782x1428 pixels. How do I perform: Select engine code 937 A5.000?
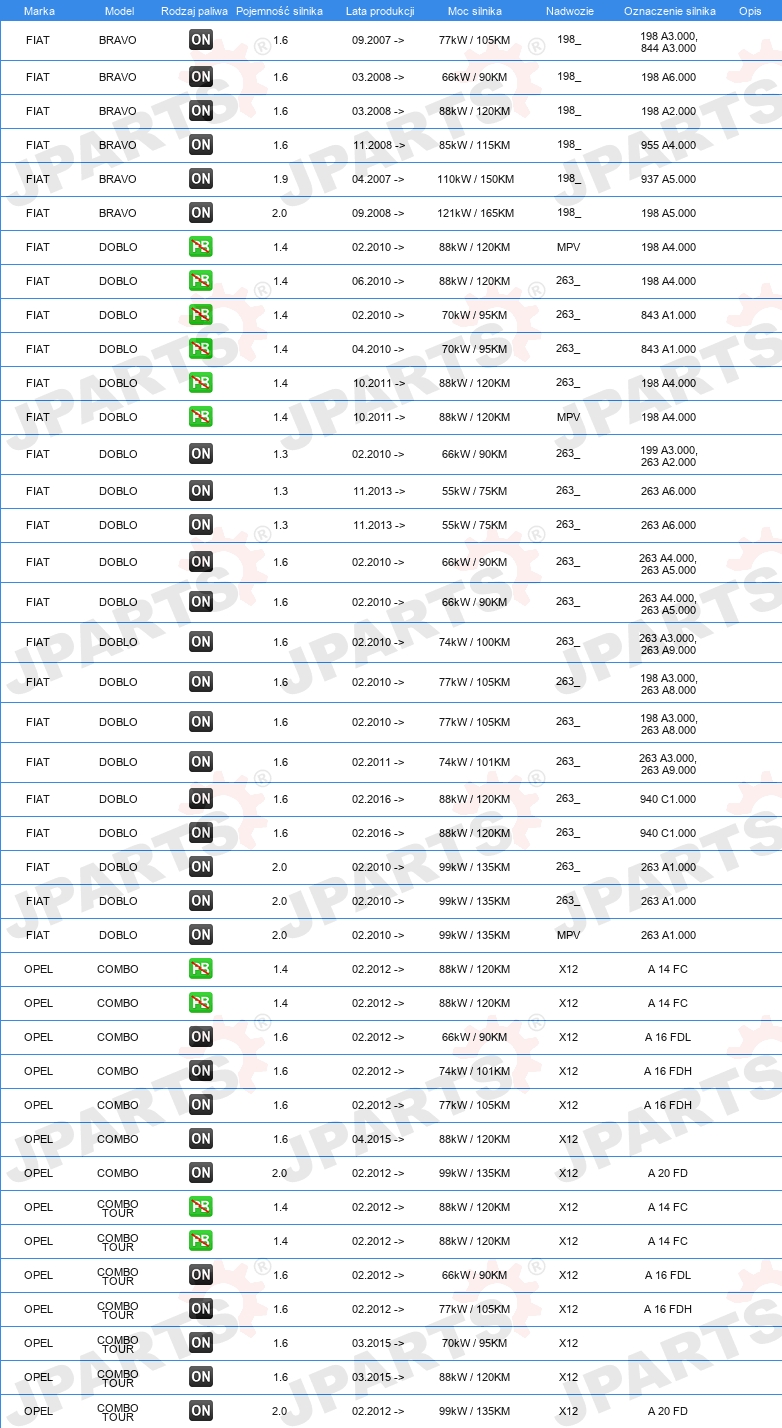click(668, 179)
